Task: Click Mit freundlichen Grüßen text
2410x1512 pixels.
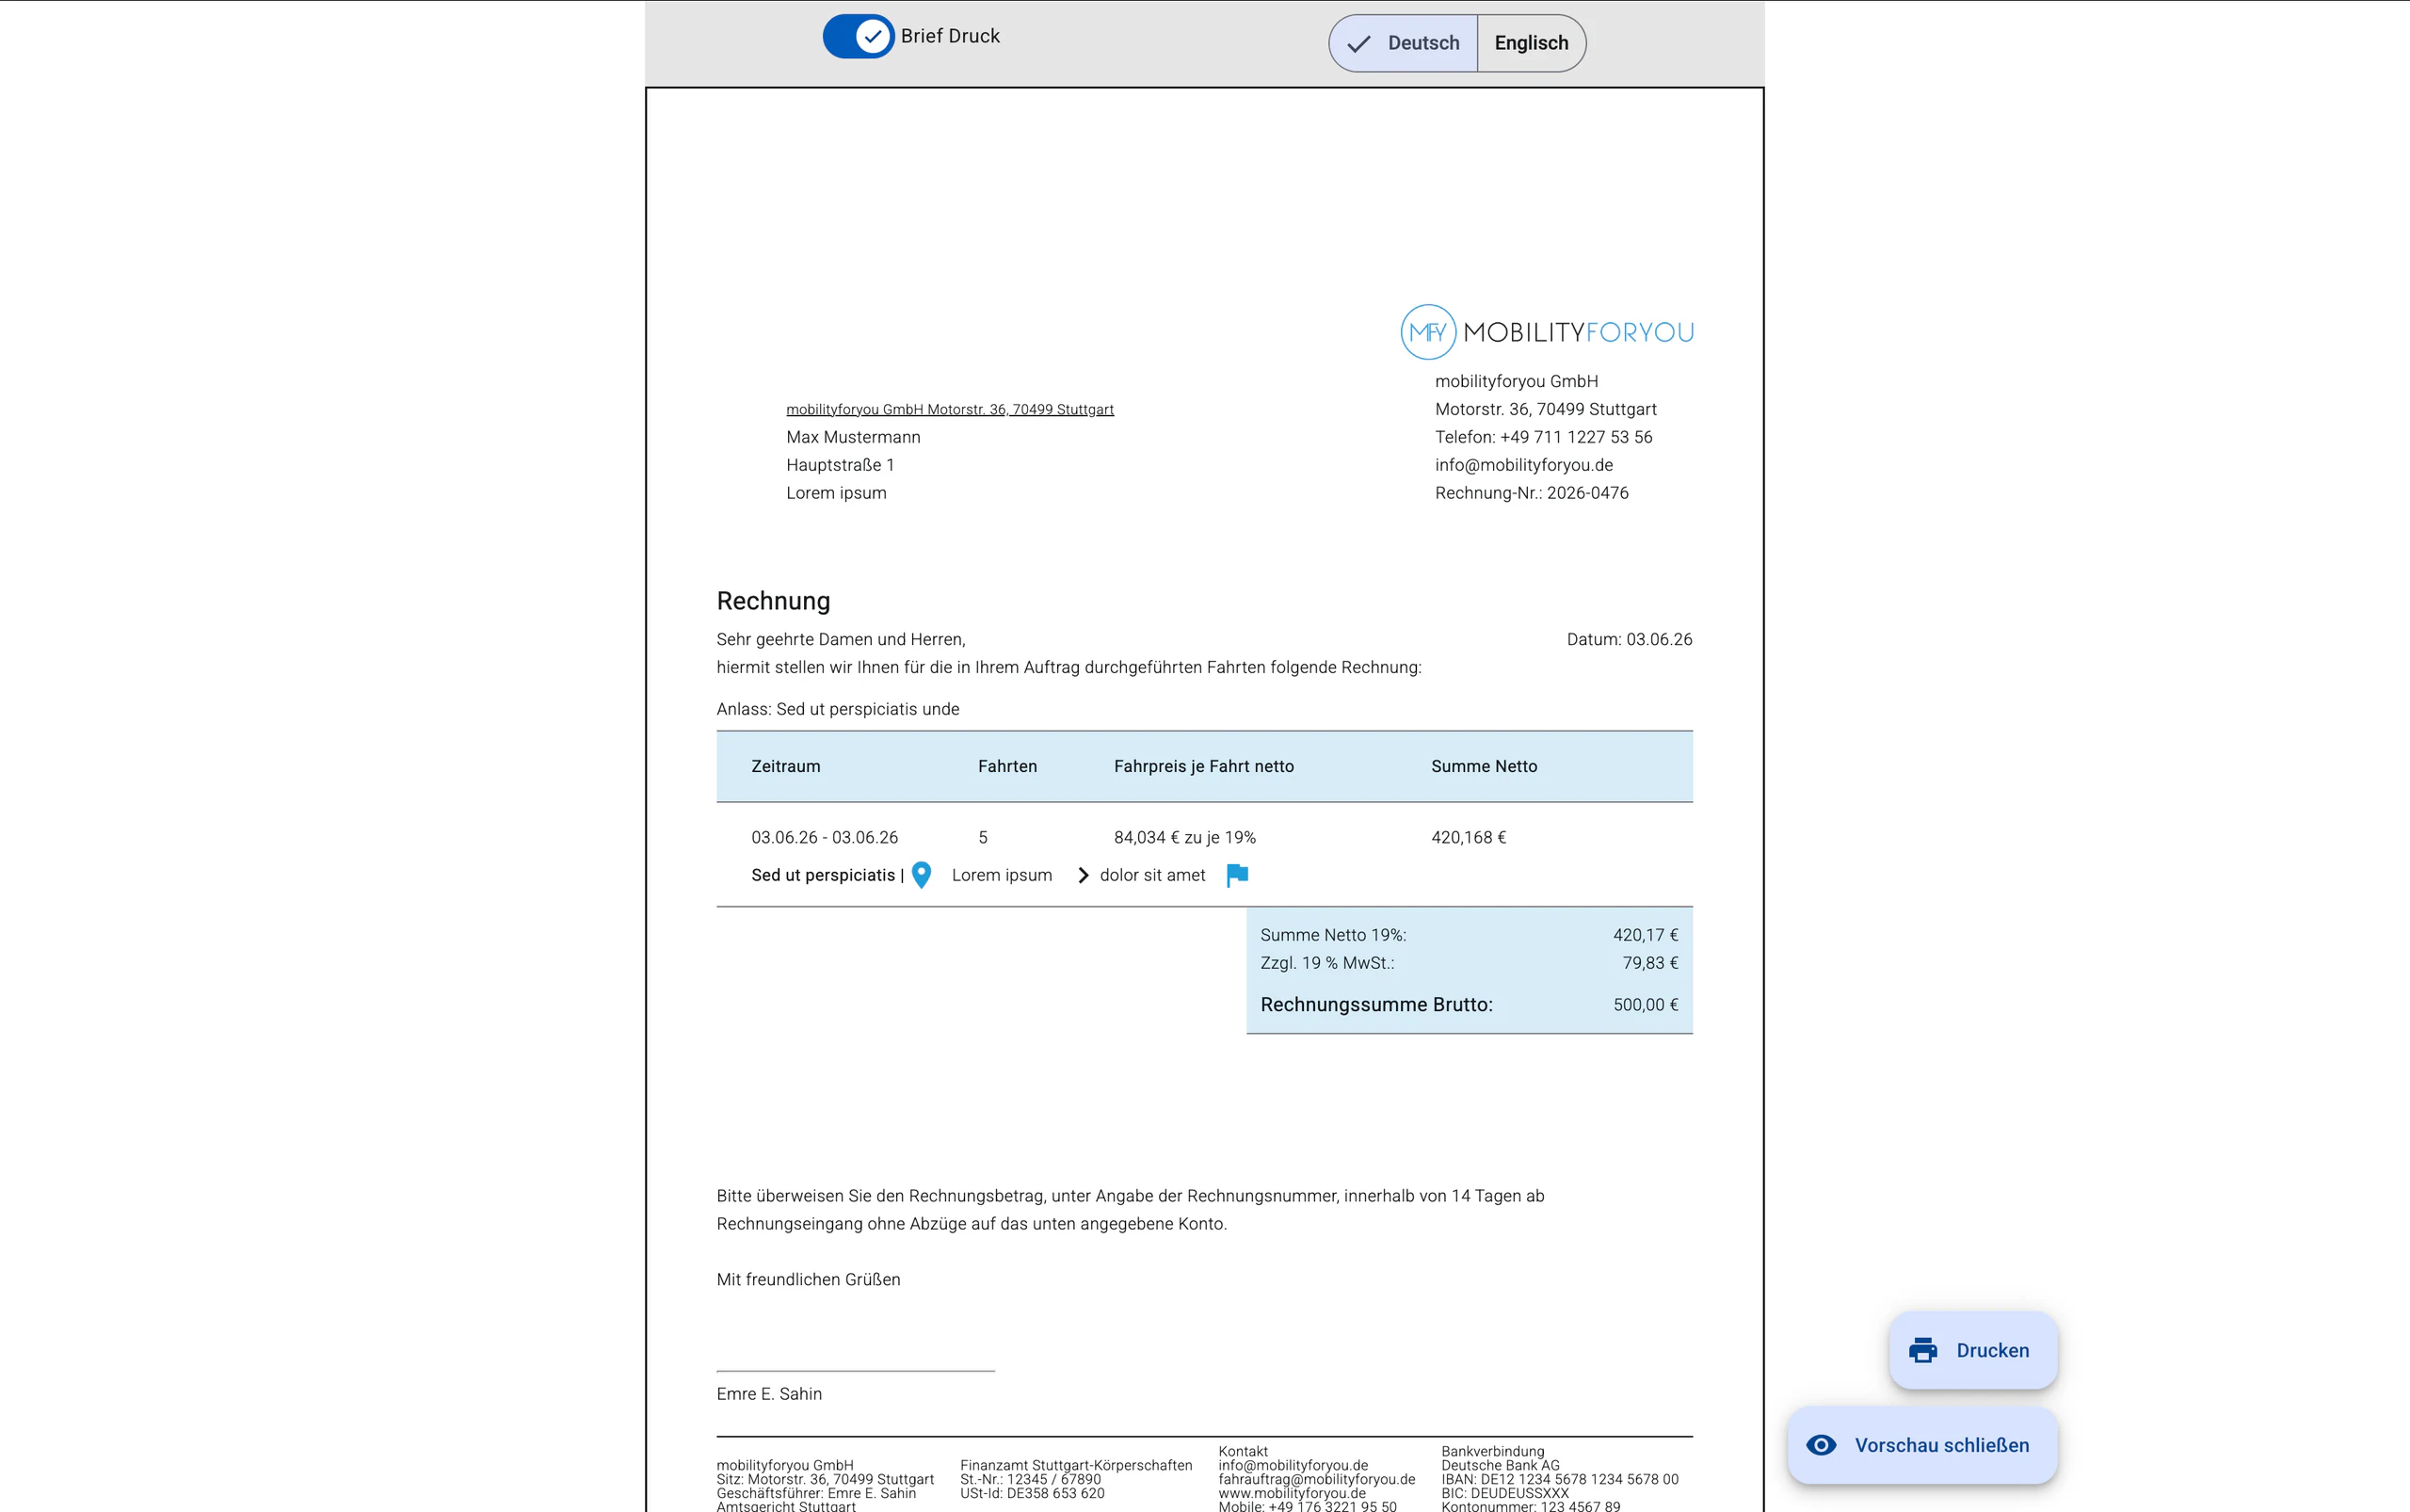Action: coord(808,1280)
